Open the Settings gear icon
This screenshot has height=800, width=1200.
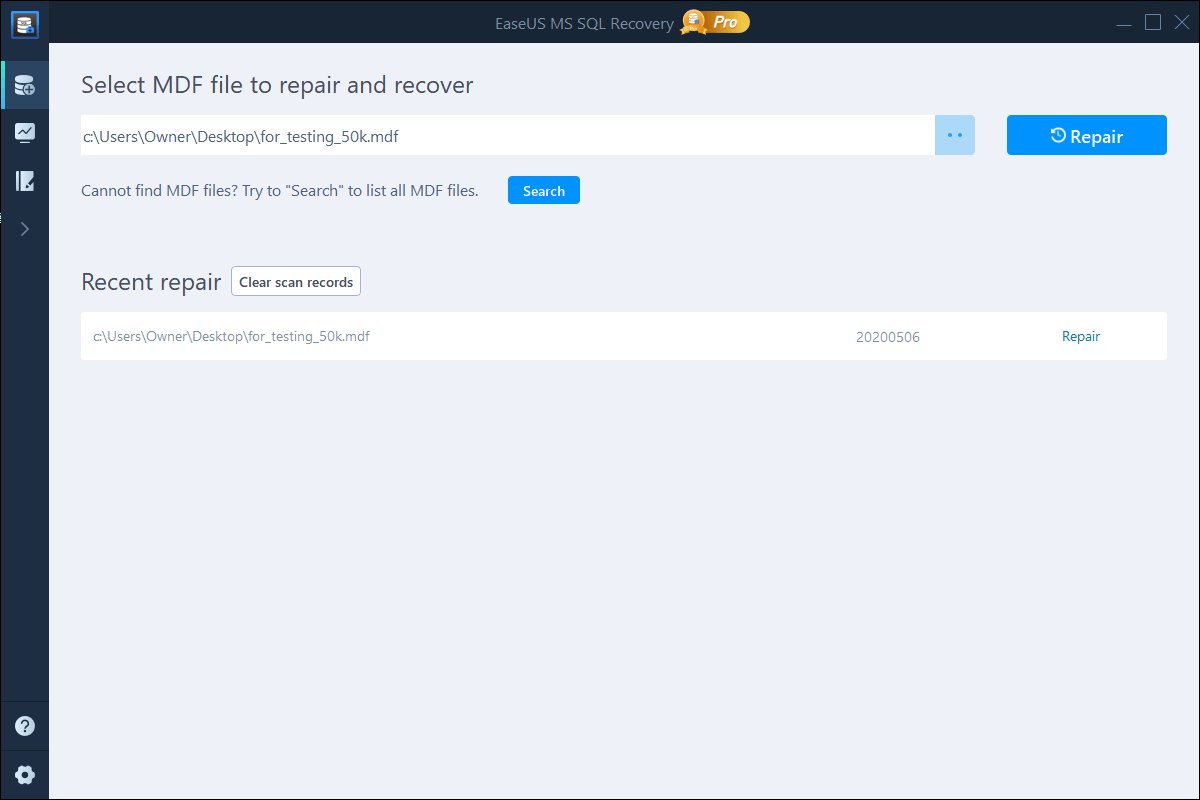click(x=25, y=774)
